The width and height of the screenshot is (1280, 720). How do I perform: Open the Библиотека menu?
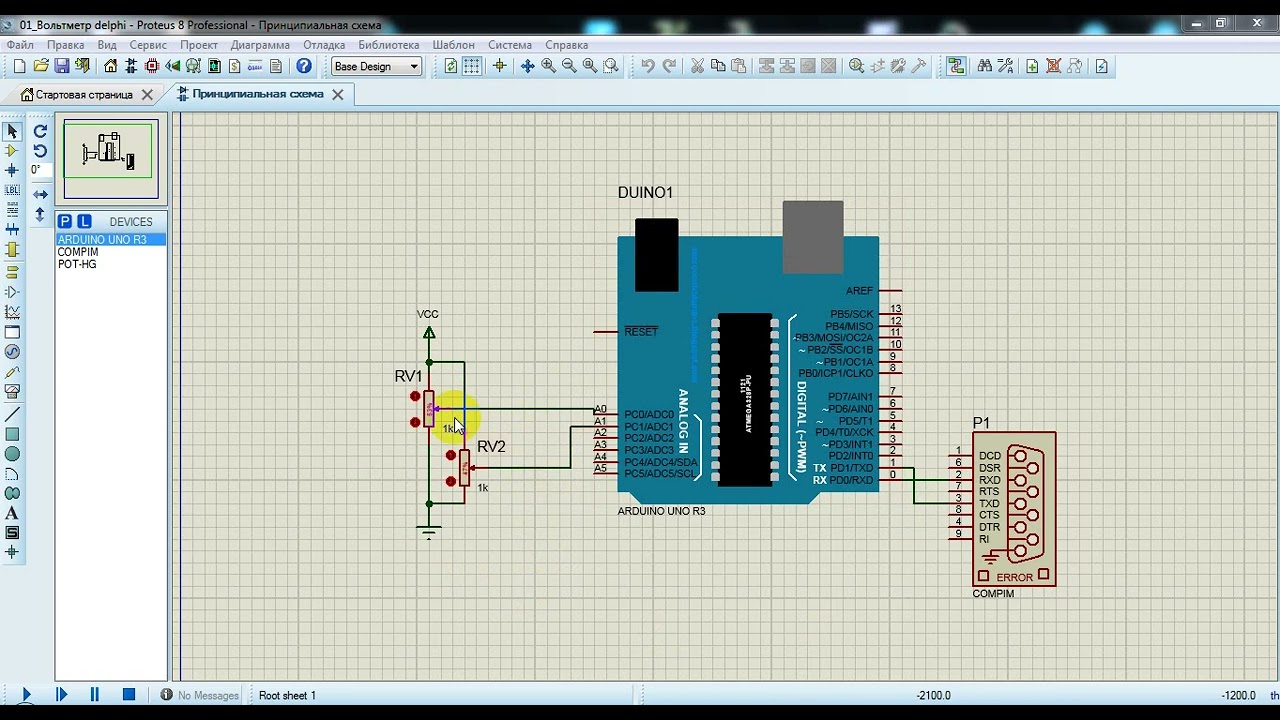click(x=389, y=45)
